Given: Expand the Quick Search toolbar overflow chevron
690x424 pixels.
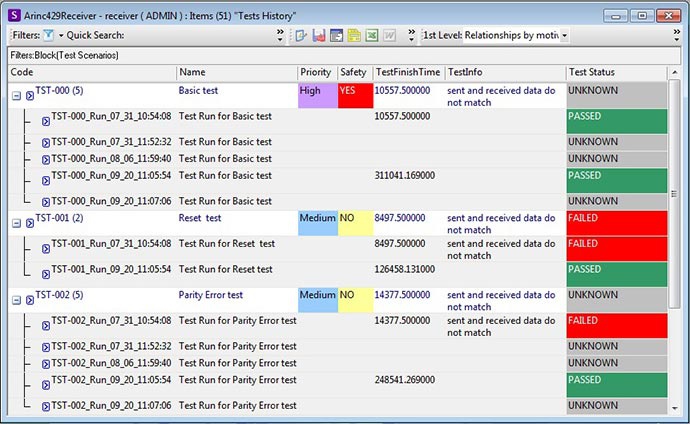Looking at the screenshot, I should (280, 35).
